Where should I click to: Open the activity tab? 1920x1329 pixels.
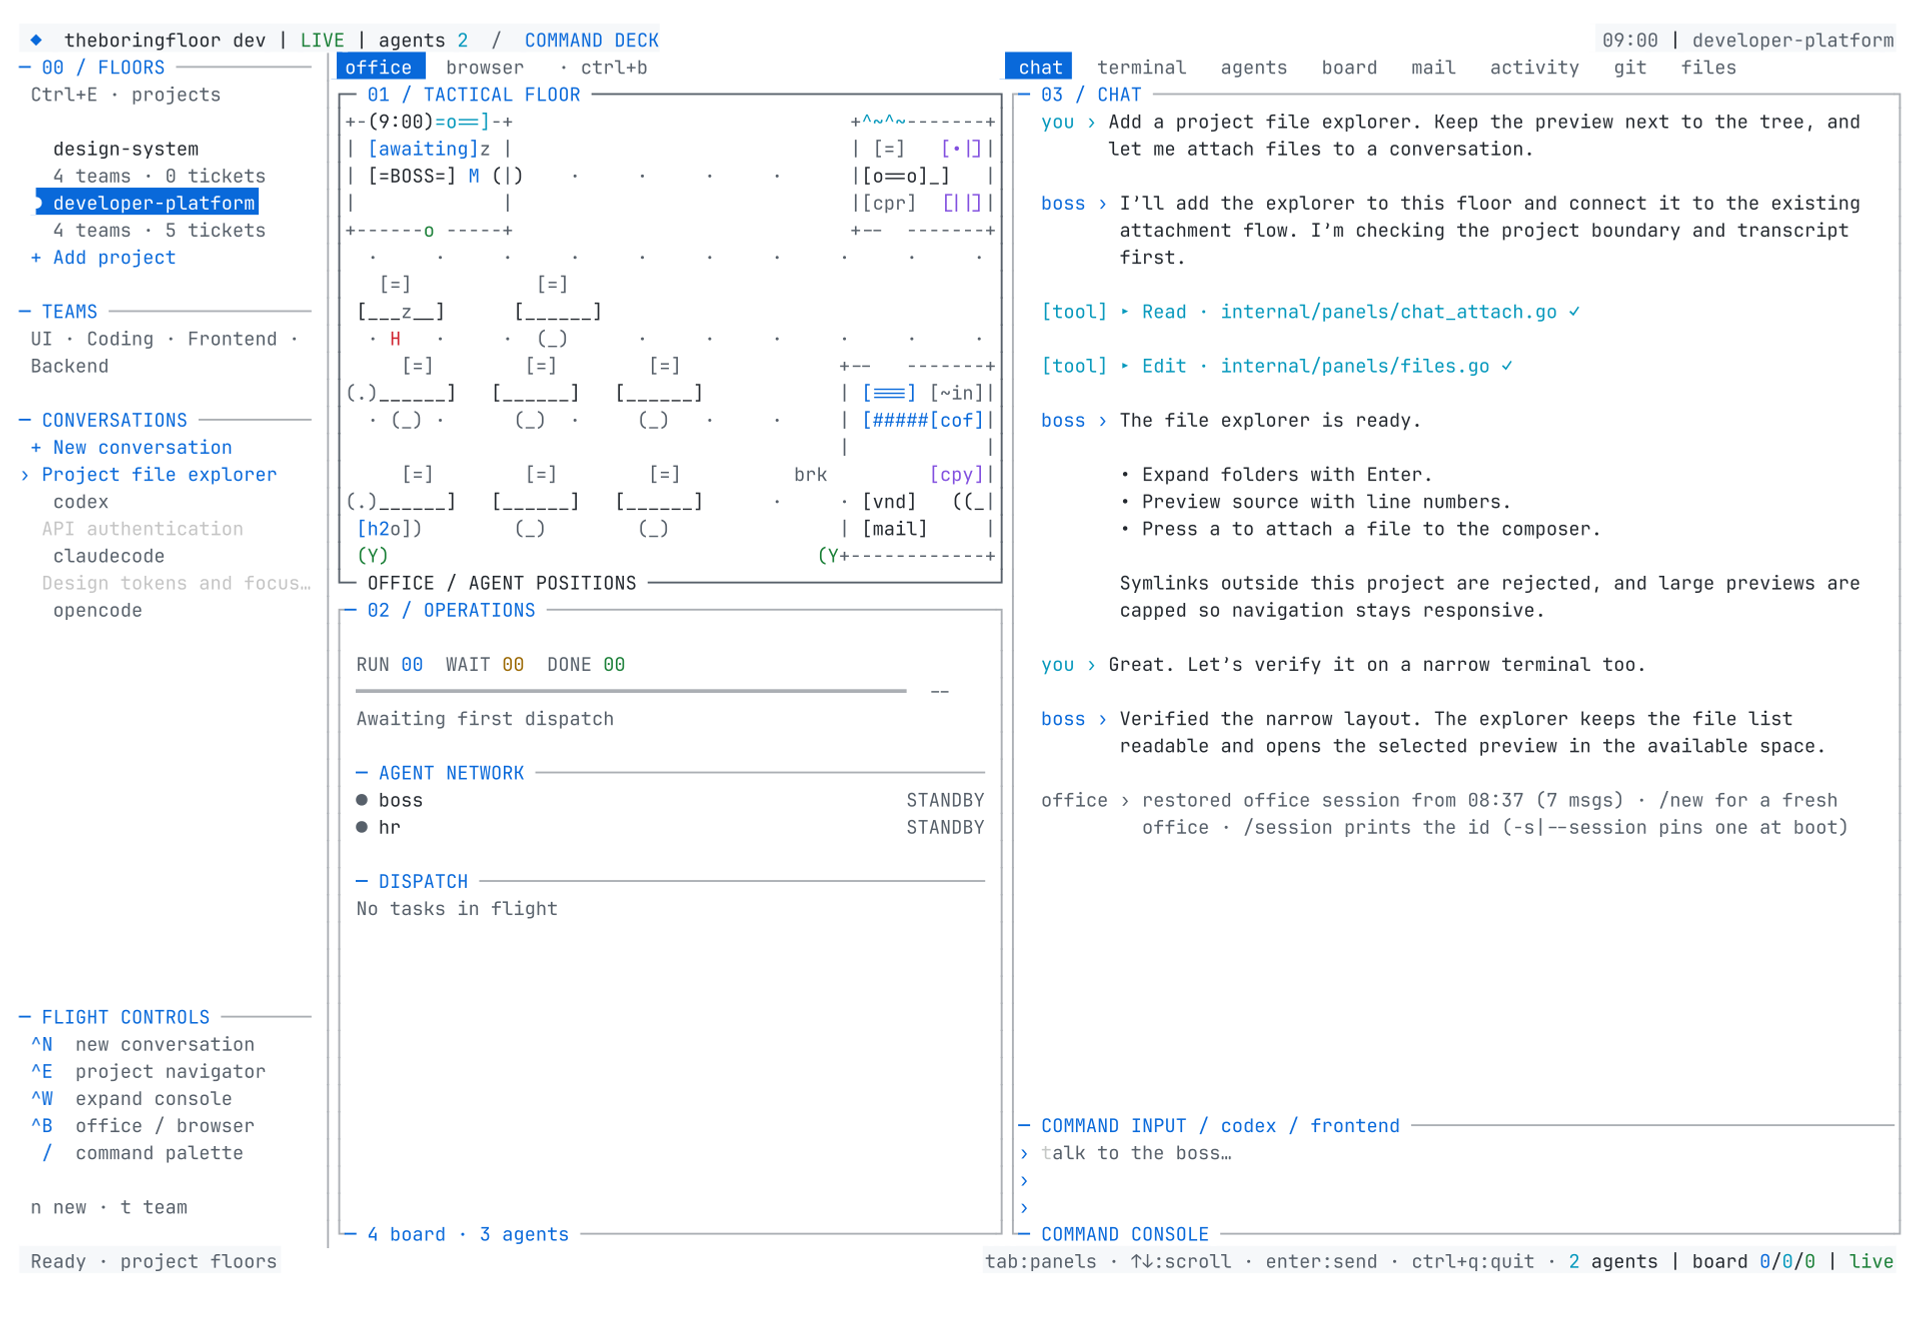pos(1534,68)
